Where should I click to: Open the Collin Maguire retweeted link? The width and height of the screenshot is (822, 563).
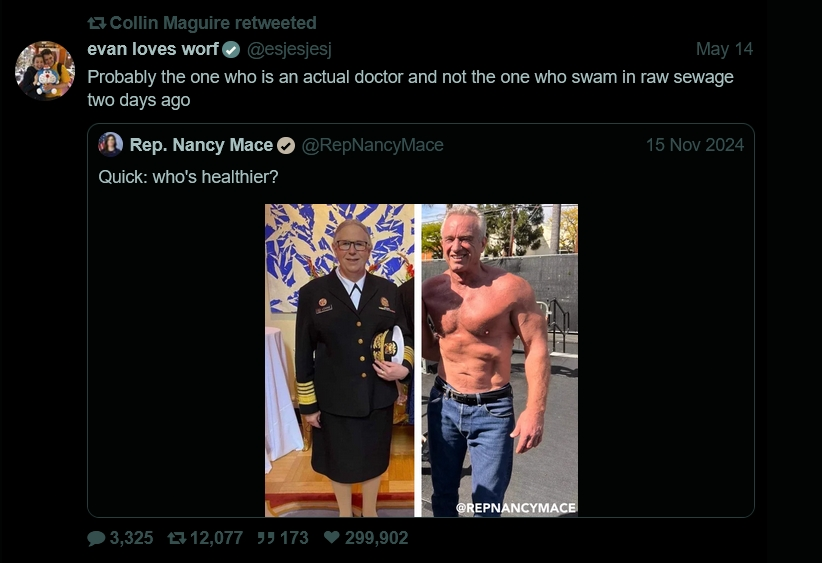(212, 23)
